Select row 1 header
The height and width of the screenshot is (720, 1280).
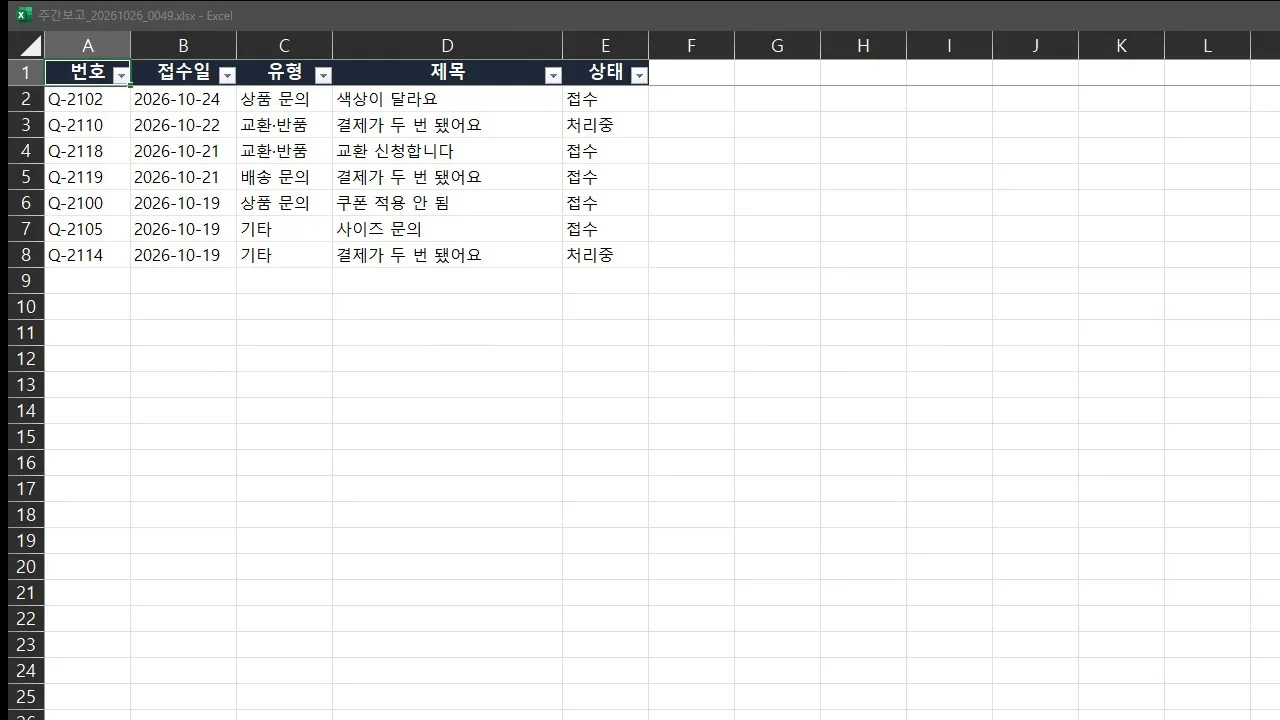[x=26, y=73]
